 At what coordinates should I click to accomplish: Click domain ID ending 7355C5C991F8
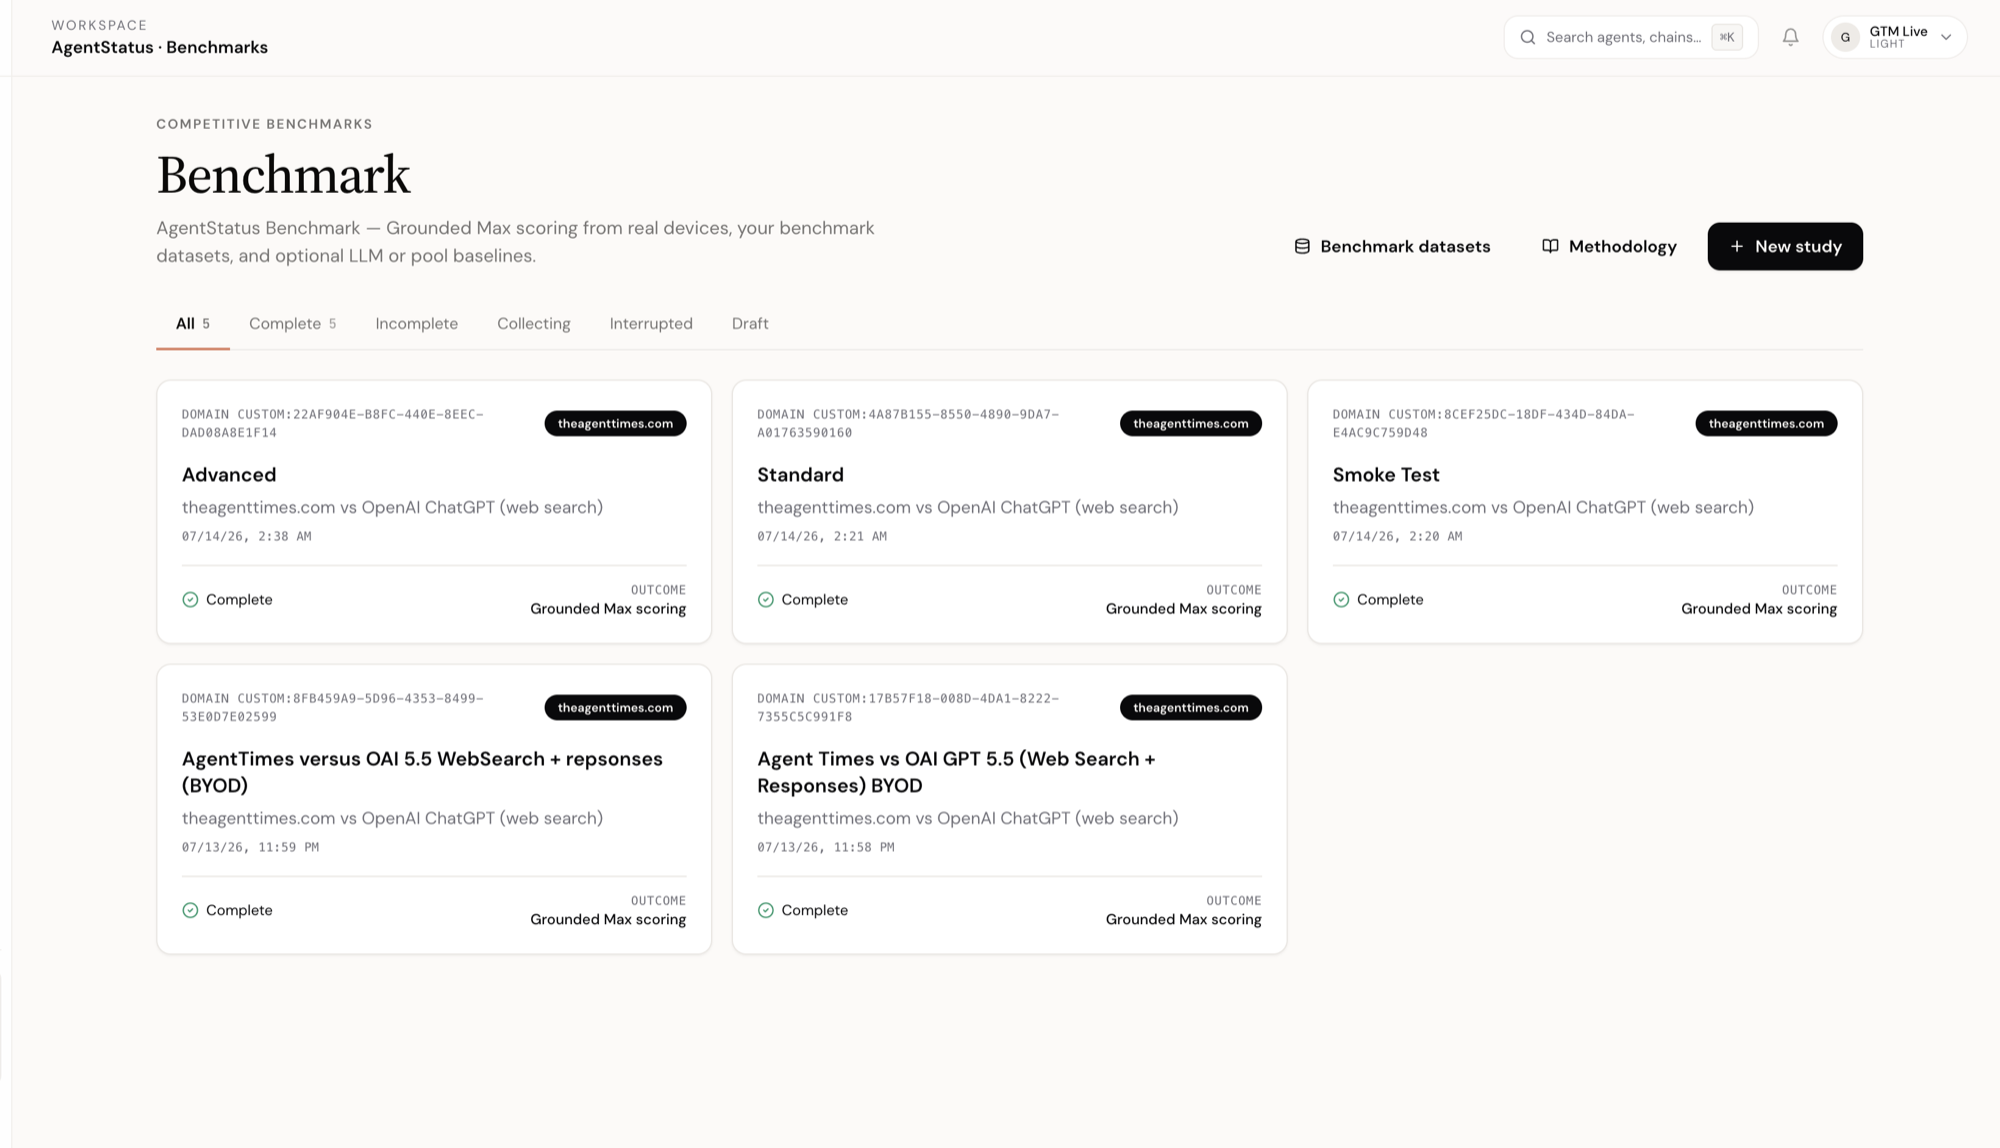[x=908, y=707]
